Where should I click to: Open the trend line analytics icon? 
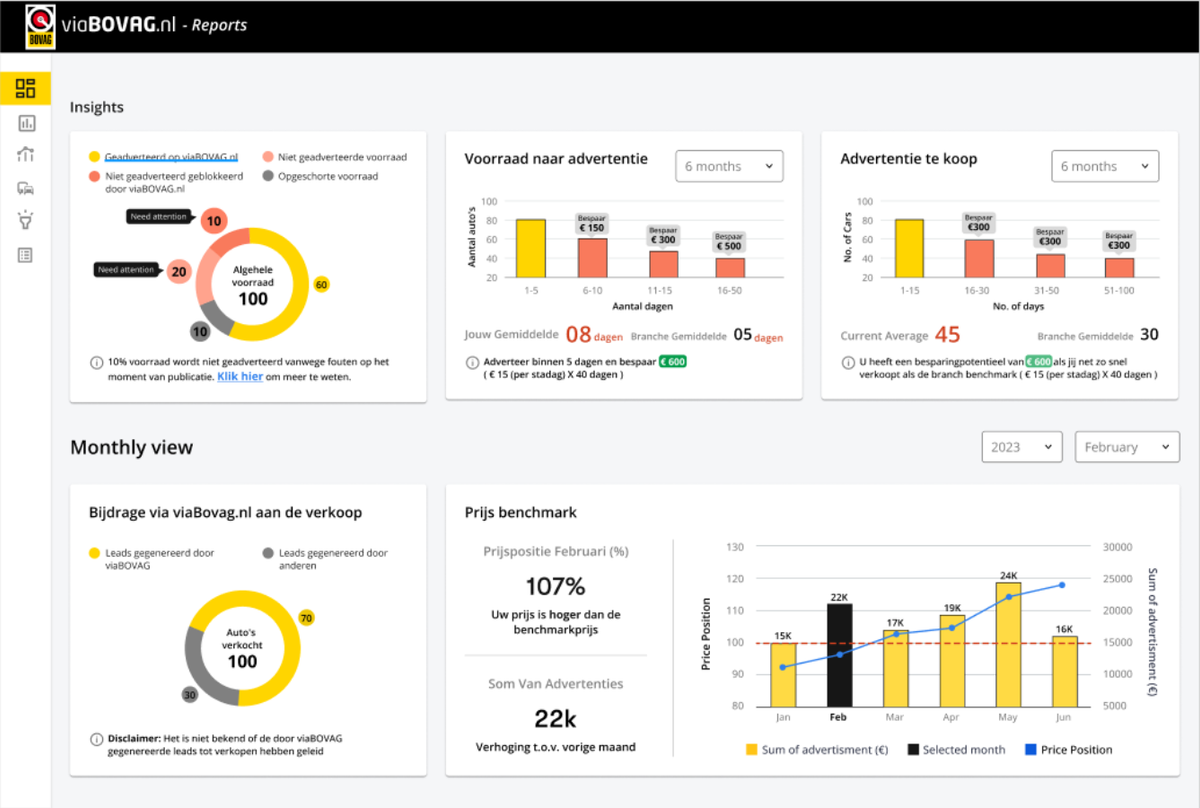(26, 155)
